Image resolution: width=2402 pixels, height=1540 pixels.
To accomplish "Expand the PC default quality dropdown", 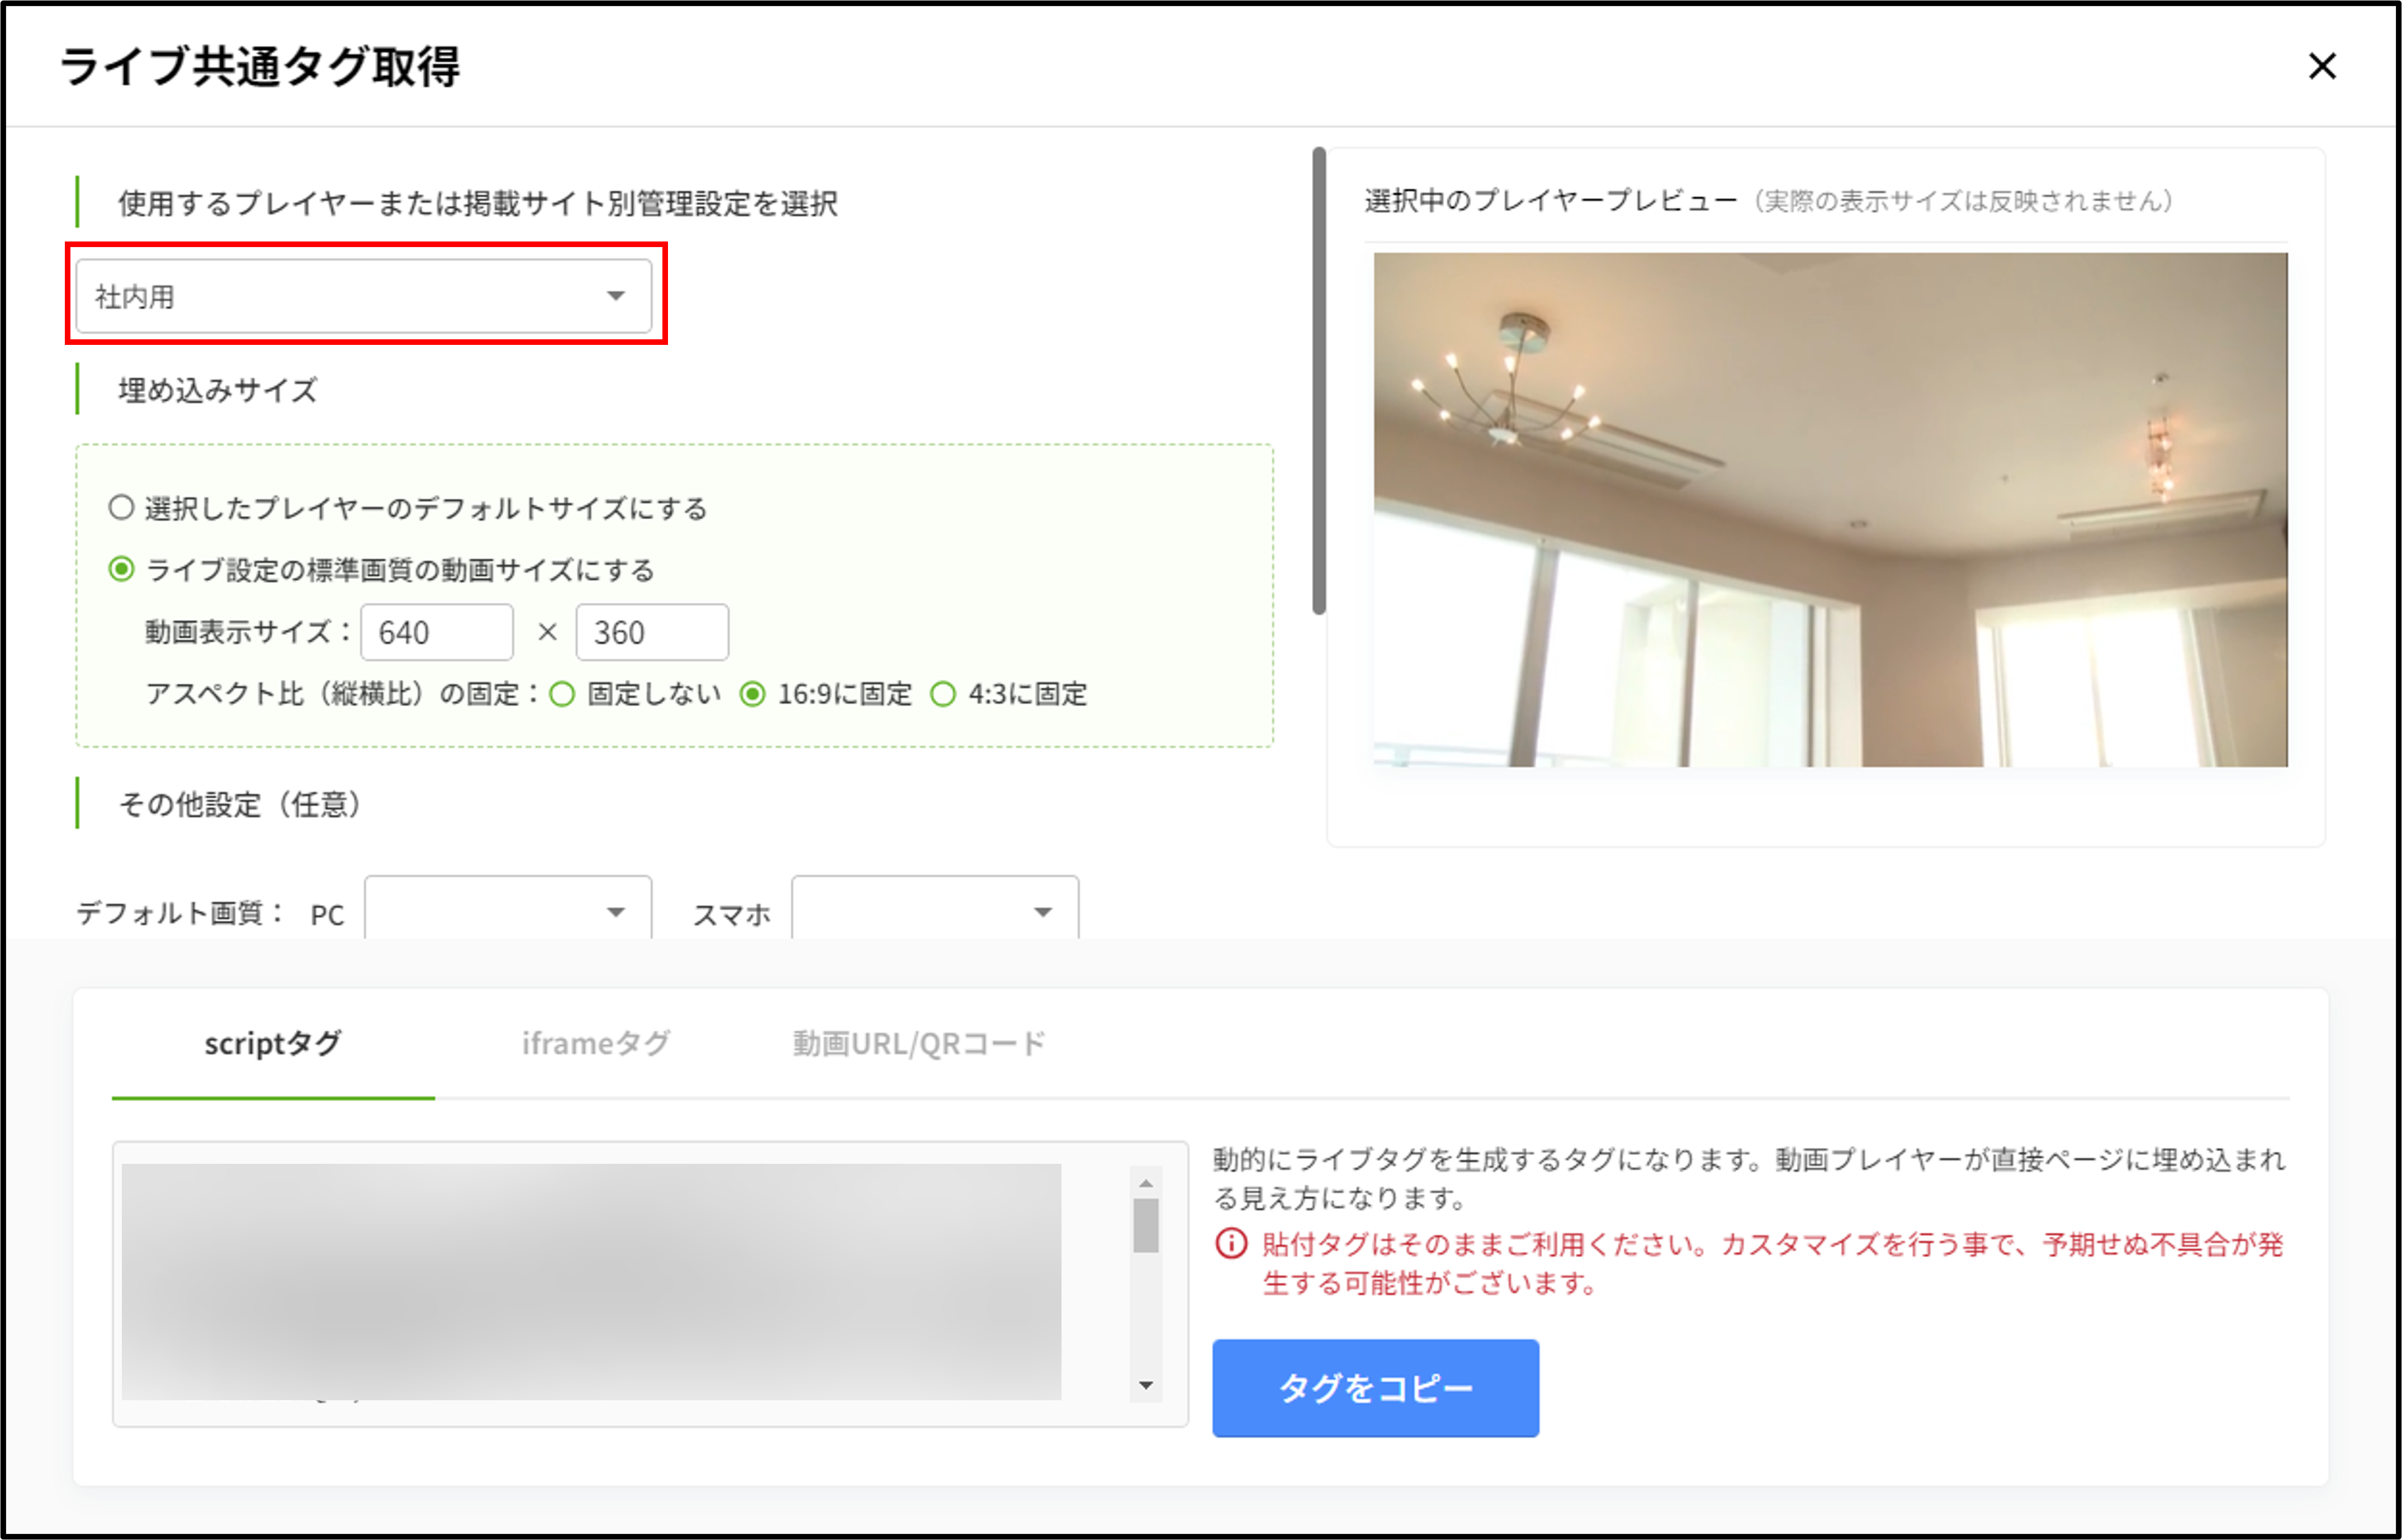I will 508,911.
